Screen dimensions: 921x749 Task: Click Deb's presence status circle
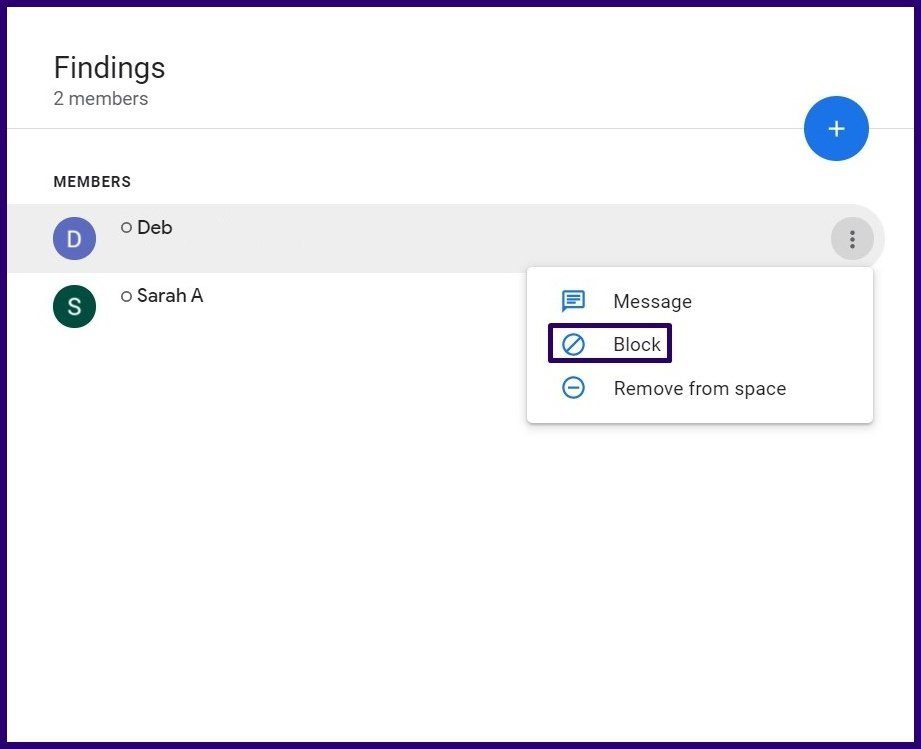click(126, 227)
